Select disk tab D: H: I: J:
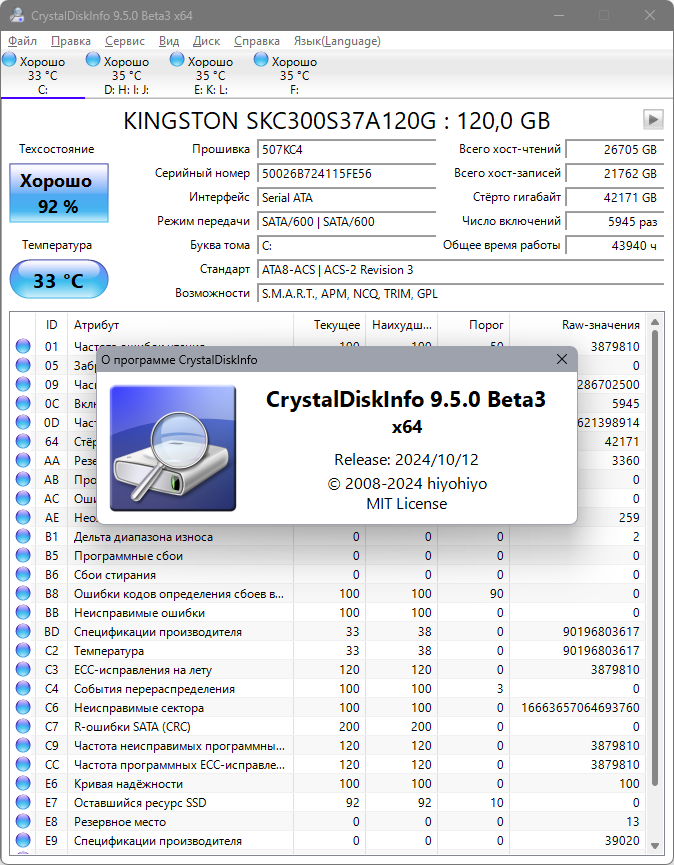Viewport: 674px width, 865px height. coord(126,74)
